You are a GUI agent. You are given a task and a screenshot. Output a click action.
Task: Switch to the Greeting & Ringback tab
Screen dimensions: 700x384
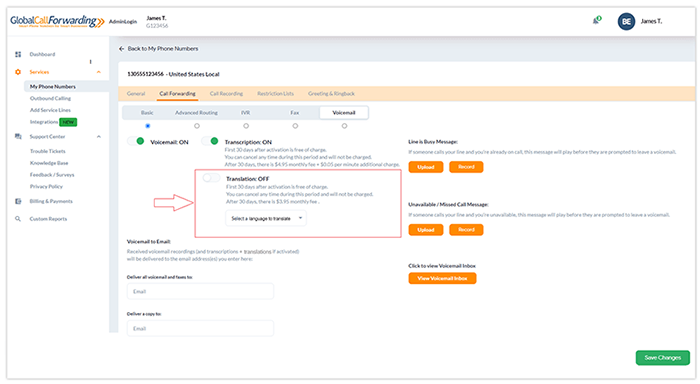click(331, 94)
